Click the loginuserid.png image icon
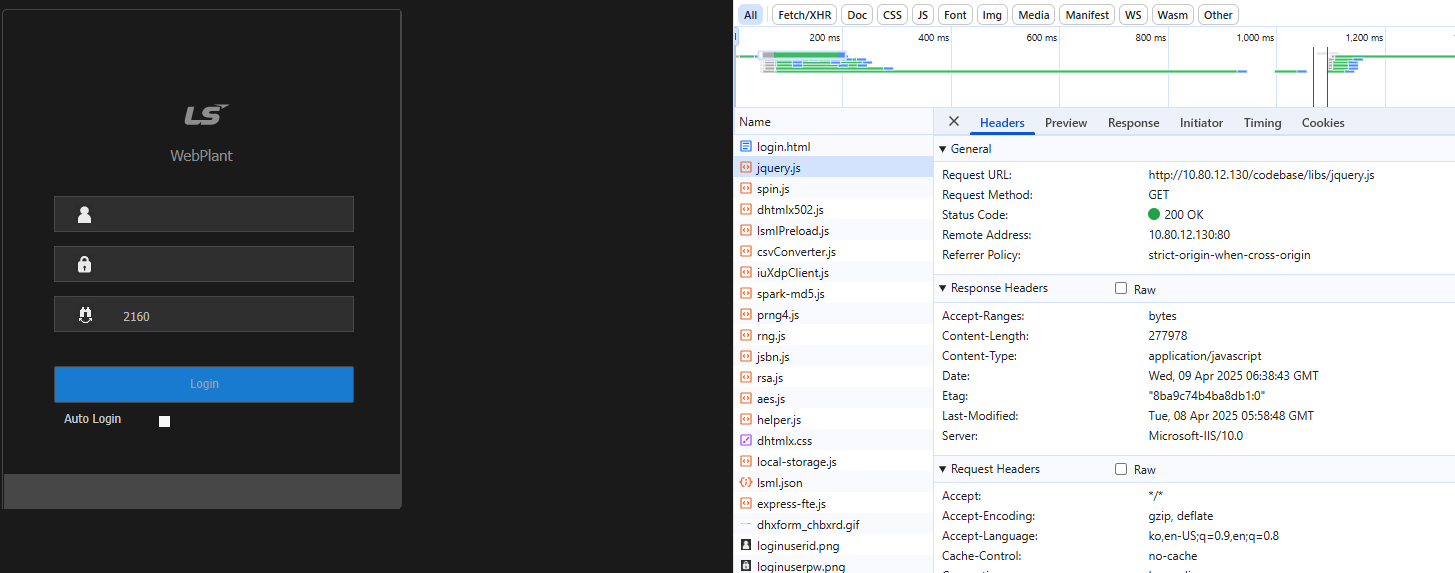 point(745,546)
